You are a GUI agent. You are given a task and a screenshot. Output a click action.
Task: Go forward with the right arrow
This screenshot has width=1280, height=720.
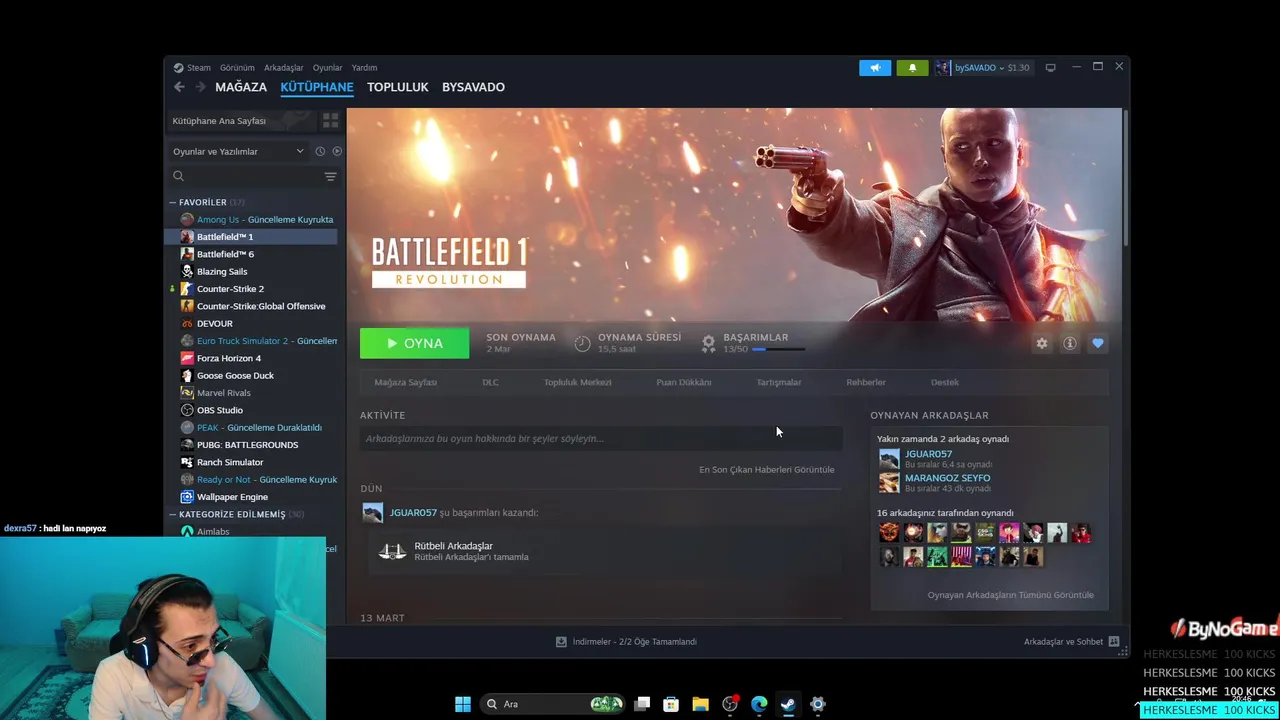pos(200,87)
